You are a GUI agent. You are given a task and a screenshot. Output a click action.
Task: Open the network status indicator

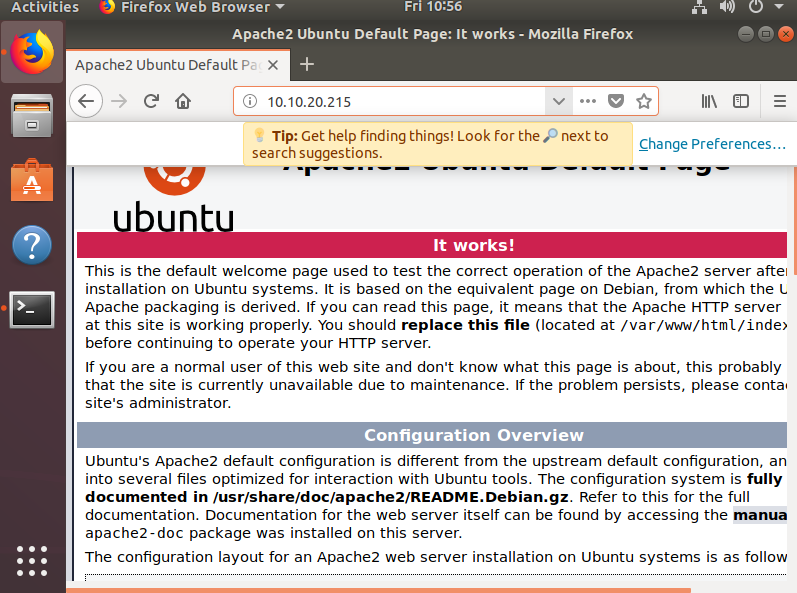pyautogui.click(x=699, y=7)
